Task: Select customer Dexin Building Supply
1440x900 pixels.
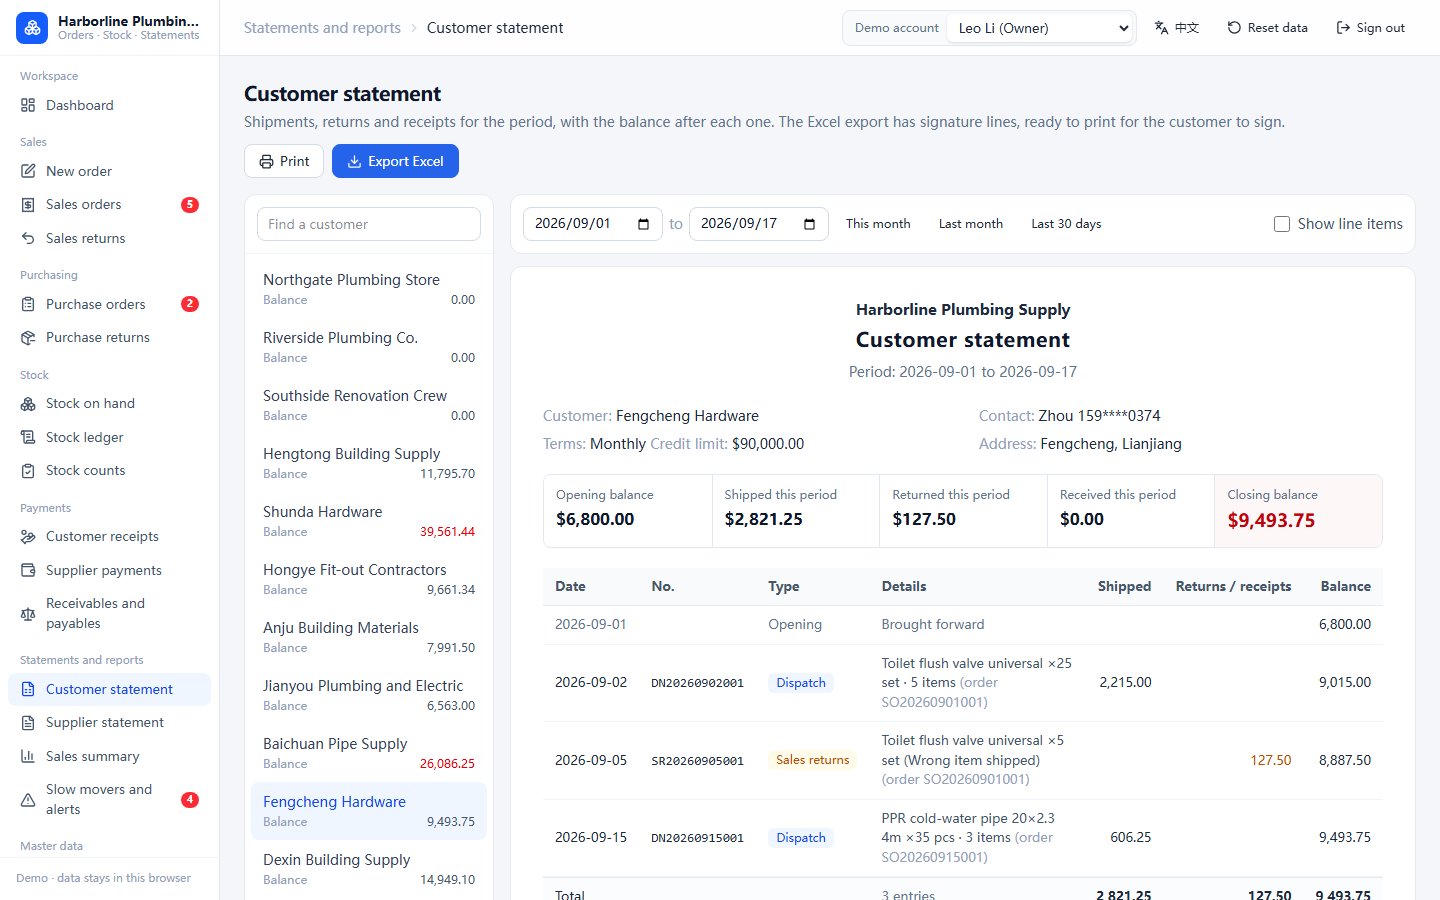Action: (369, 869)
